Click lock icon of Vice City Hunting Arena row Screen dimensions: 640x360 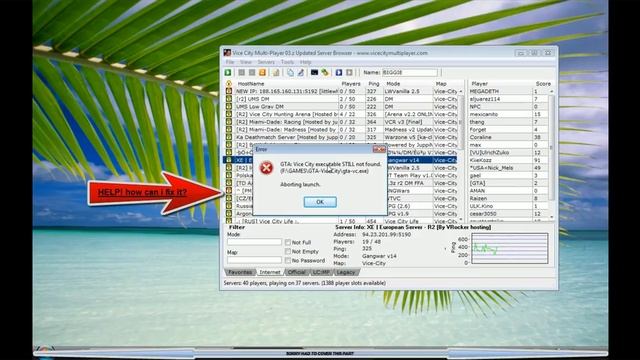pyautogui.click(x=229, y=114)
